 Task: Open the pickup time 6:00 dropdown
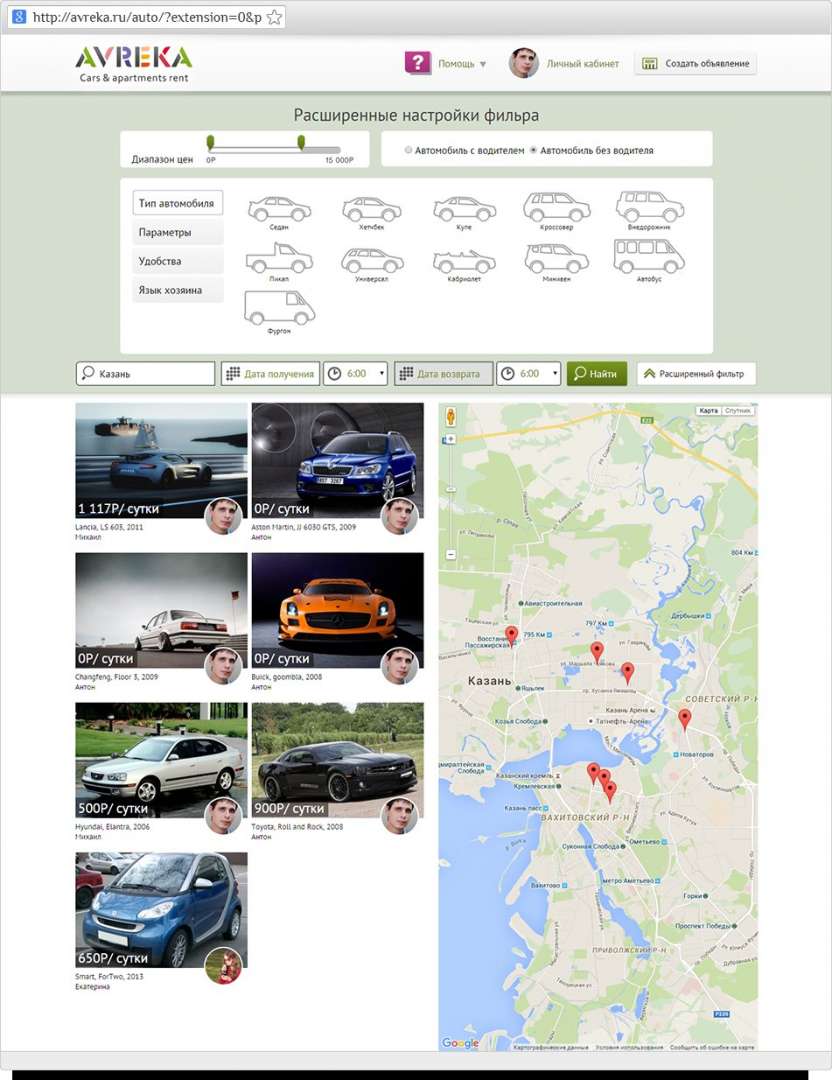pyautogui.click(x=355, y=373)
